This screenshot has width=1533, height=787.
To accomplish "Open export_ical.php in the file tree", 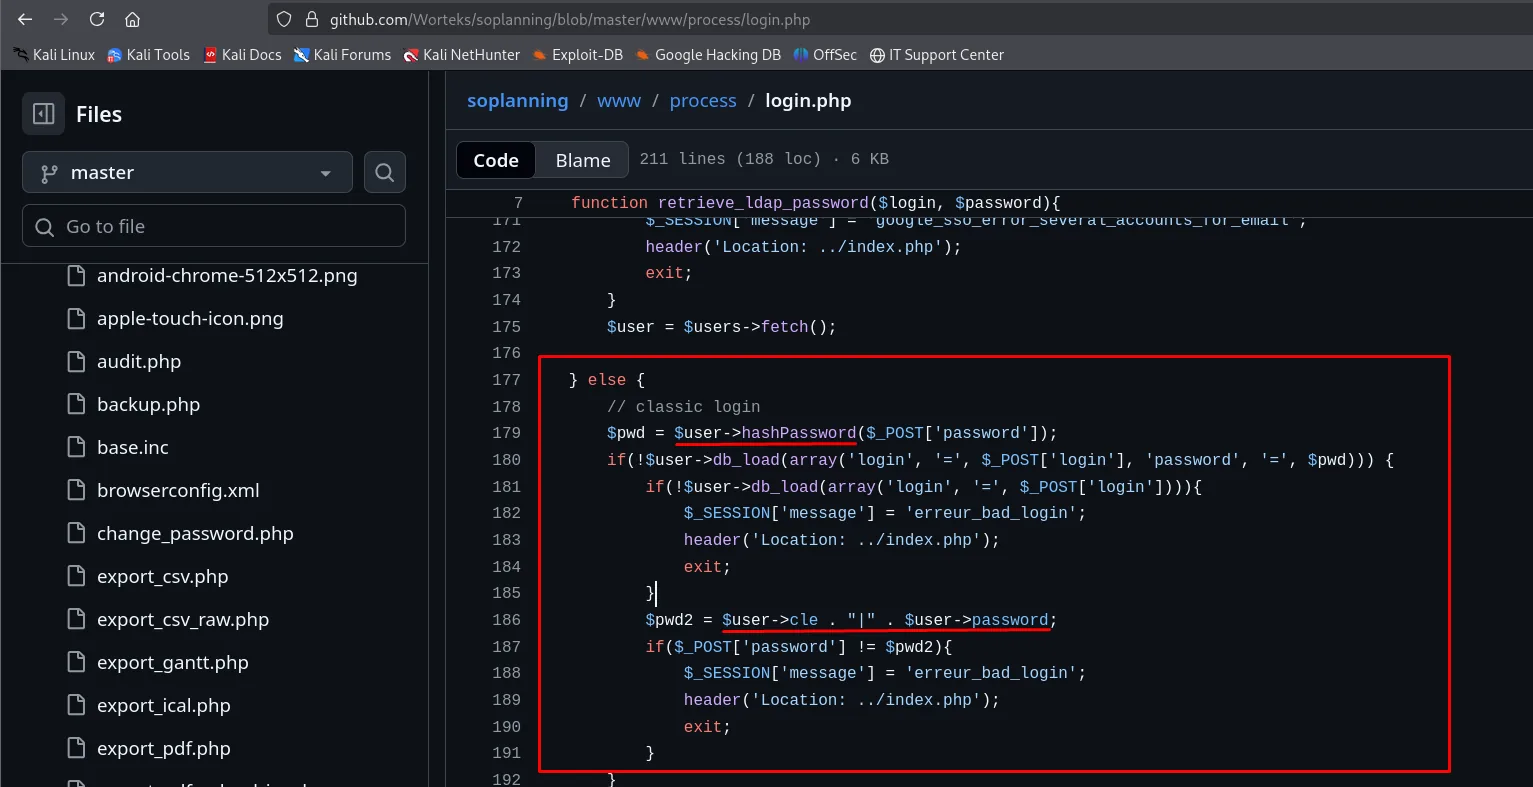I will tap(163, 705).
